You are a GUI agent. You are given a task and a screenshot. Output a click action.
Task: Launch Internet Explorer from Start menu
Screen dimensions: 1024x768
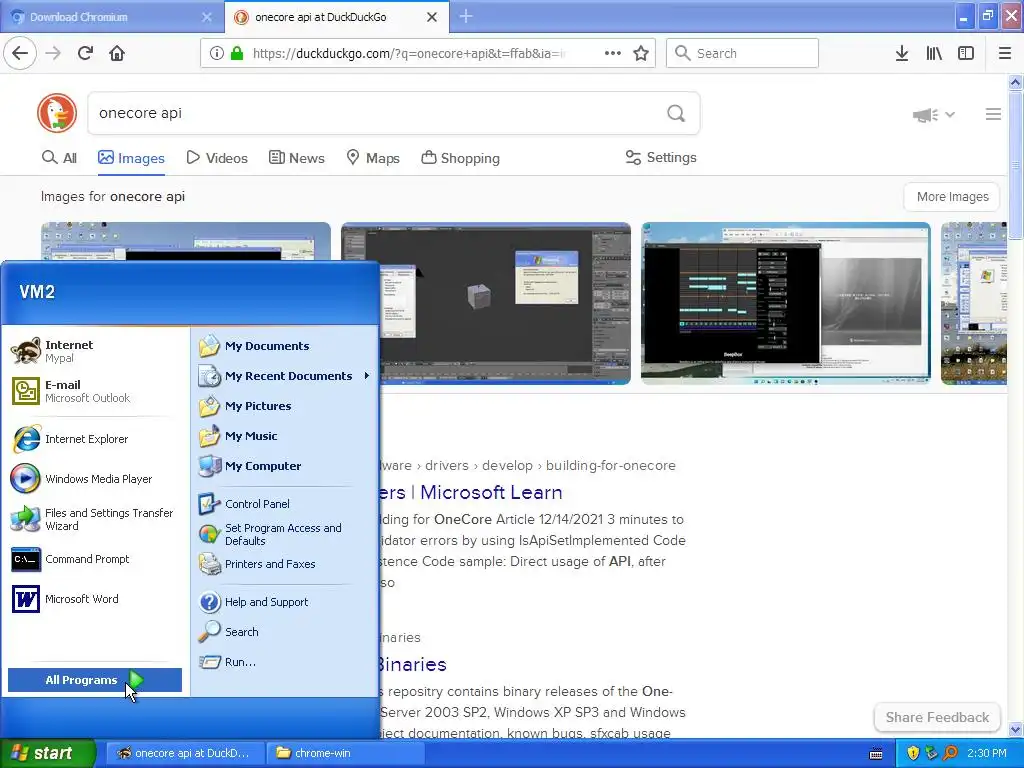click(x=95, y=439)
